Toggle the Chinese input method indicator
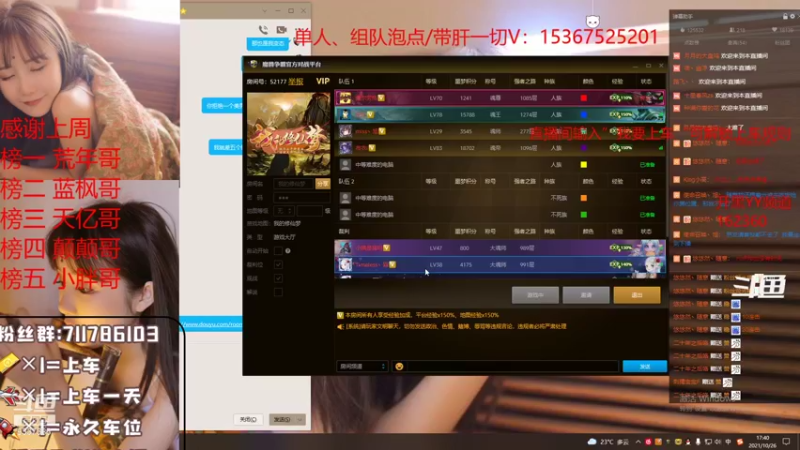The height and width of the screenshot is (450, 800). coord(729,442)
